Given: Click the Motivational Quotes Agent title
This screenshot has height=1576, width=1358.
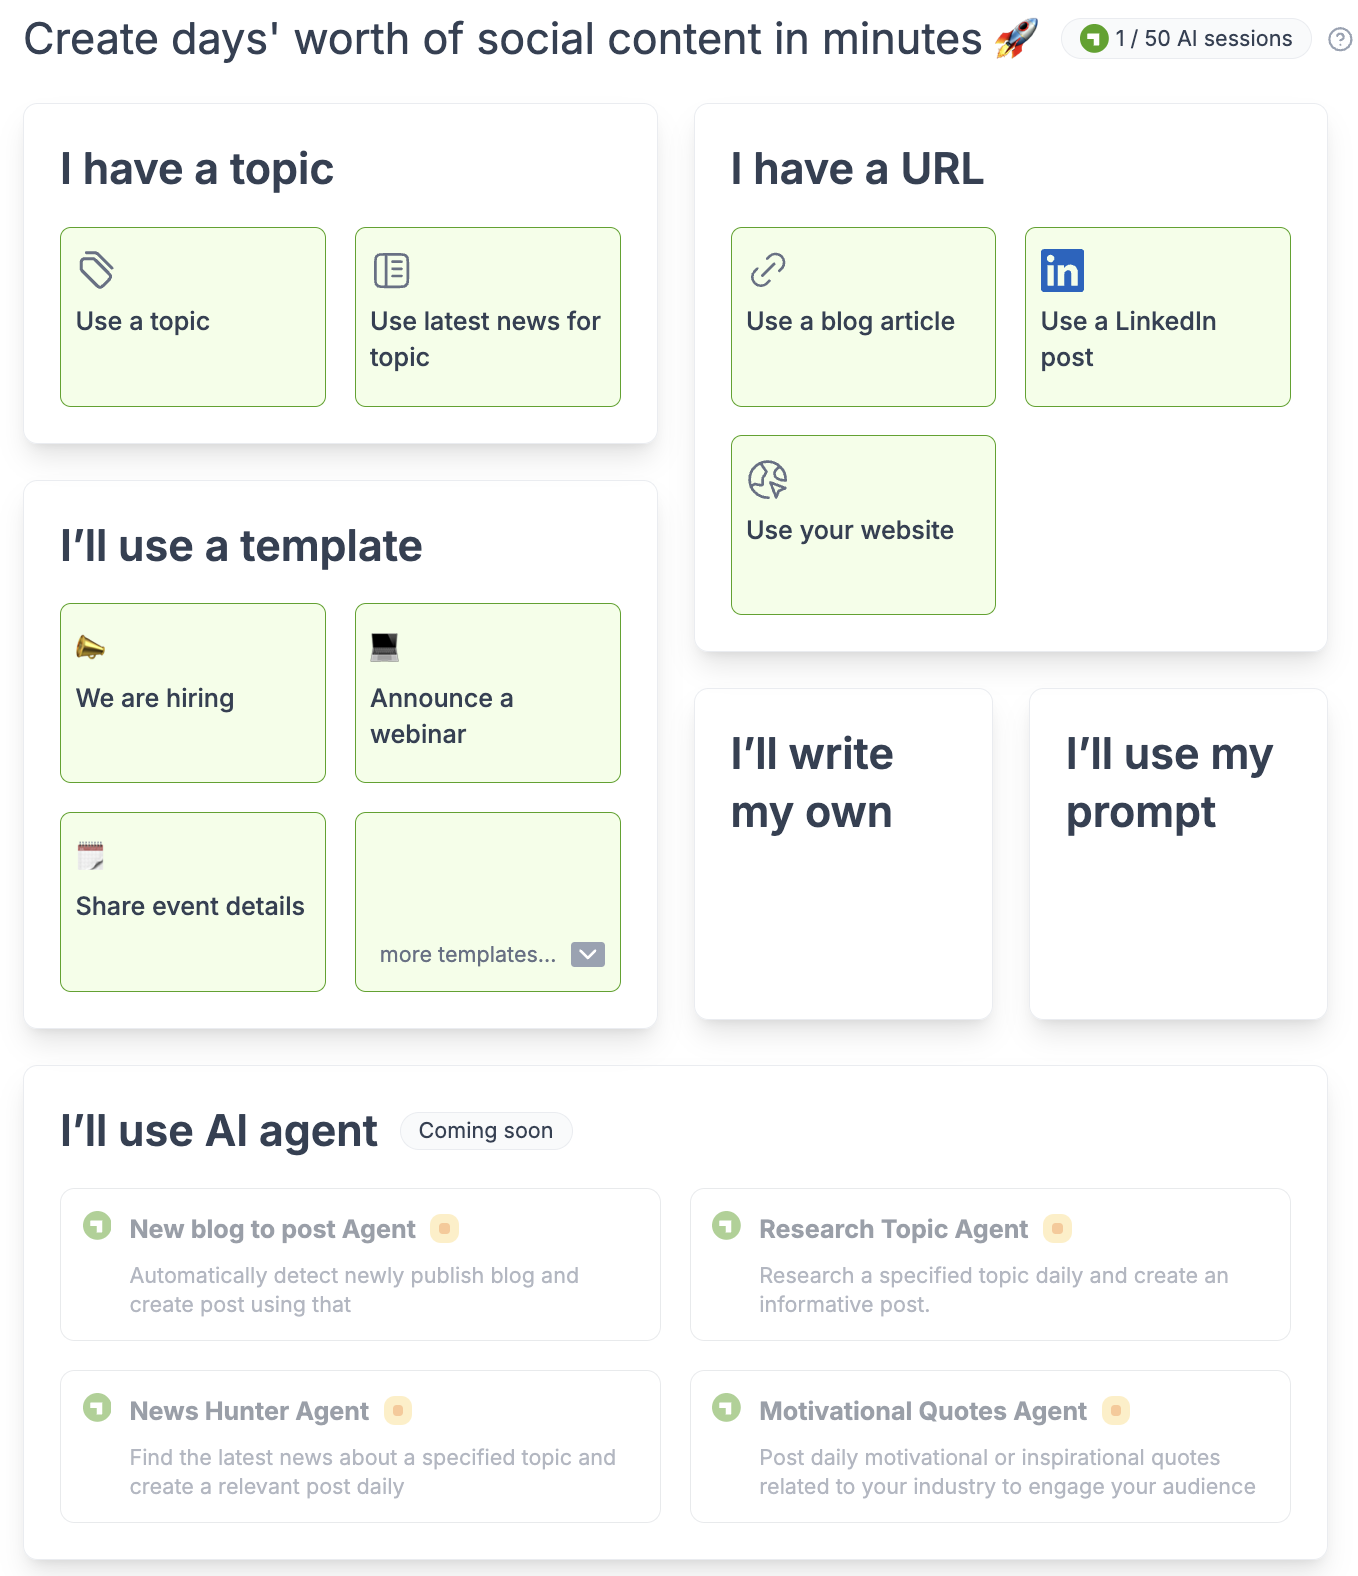Looking at the screenshot, I should (x=923, y=1411).
